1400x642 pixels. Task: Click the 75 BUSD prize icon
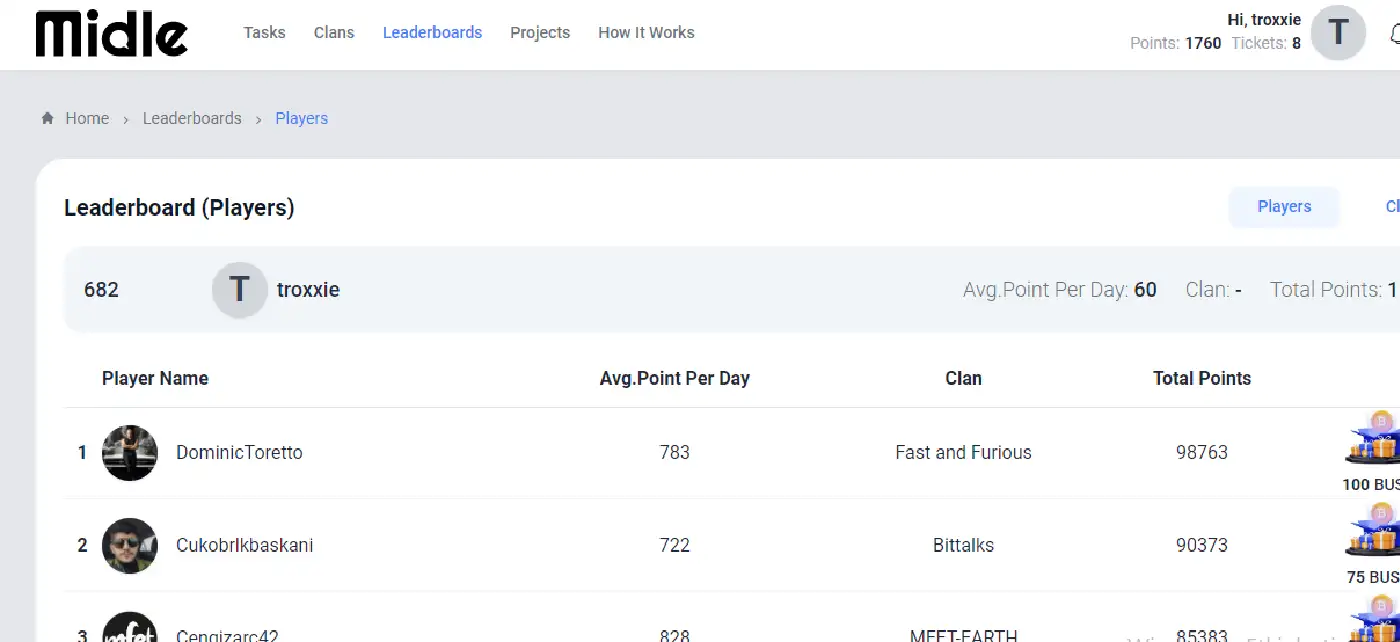click(1375, 535)
